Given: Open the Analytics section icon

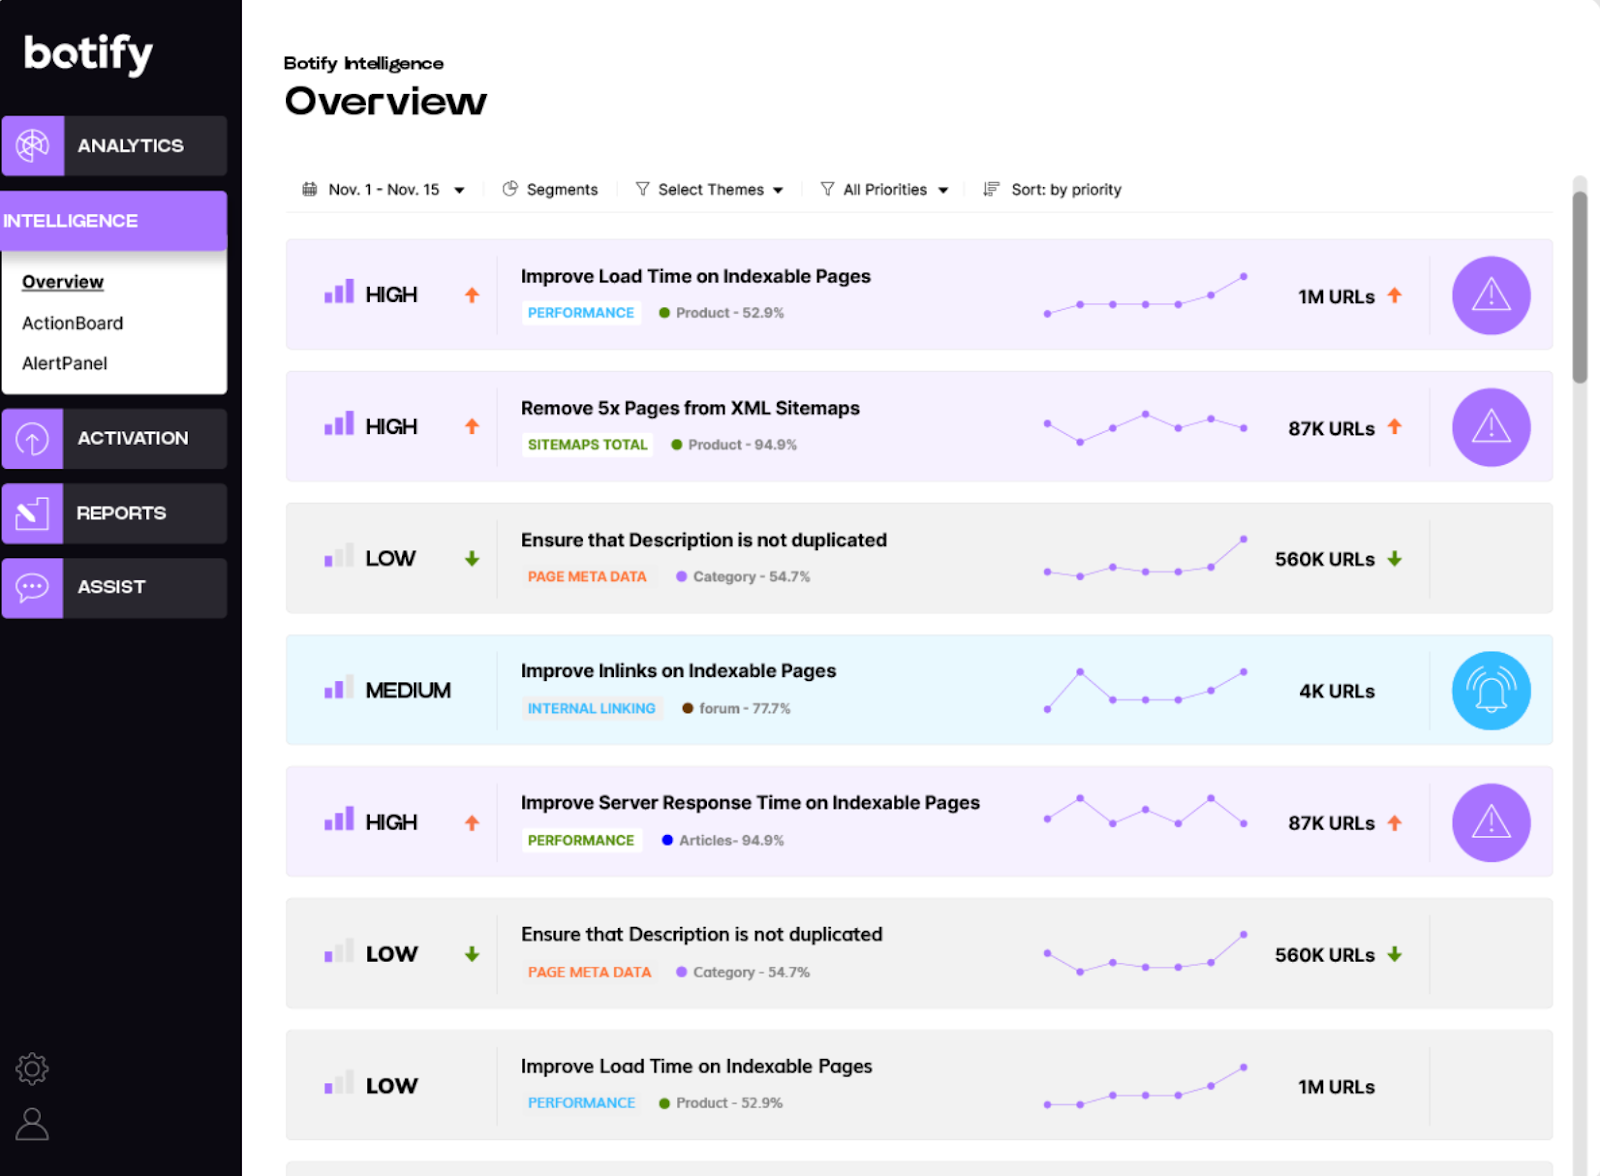Looking at the screenshot, I should pyautogui.click(x=33, y=146).
